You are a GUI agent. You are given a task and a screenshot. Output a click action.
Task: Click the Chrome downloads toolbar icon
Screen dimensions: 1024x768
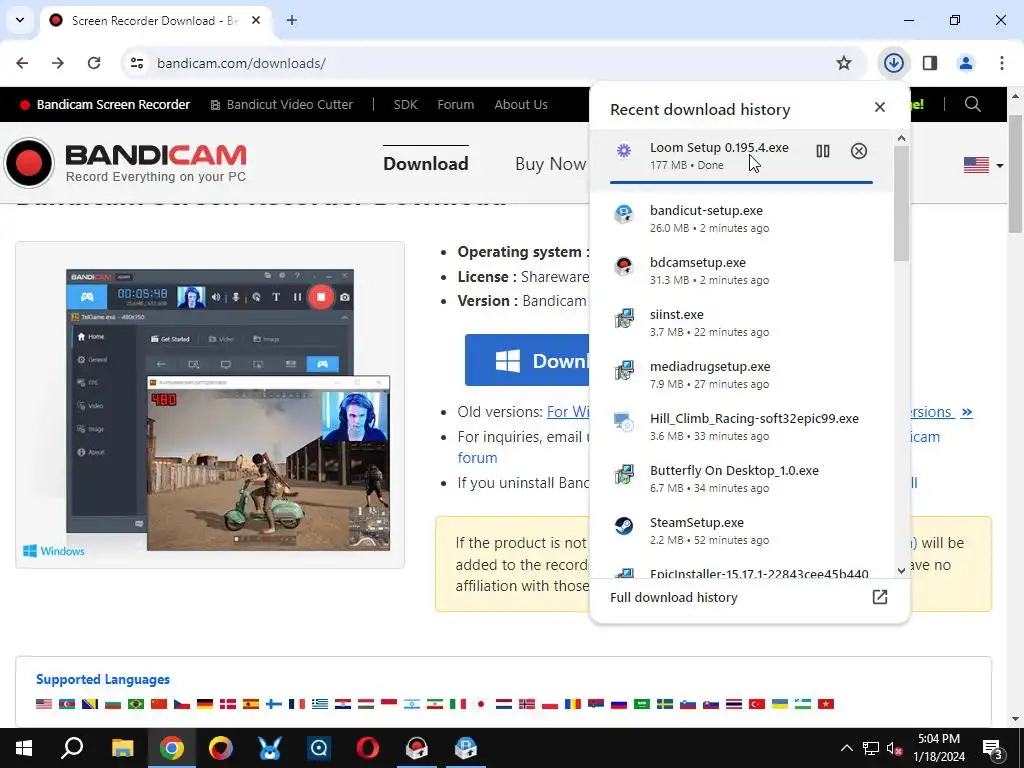893,63
